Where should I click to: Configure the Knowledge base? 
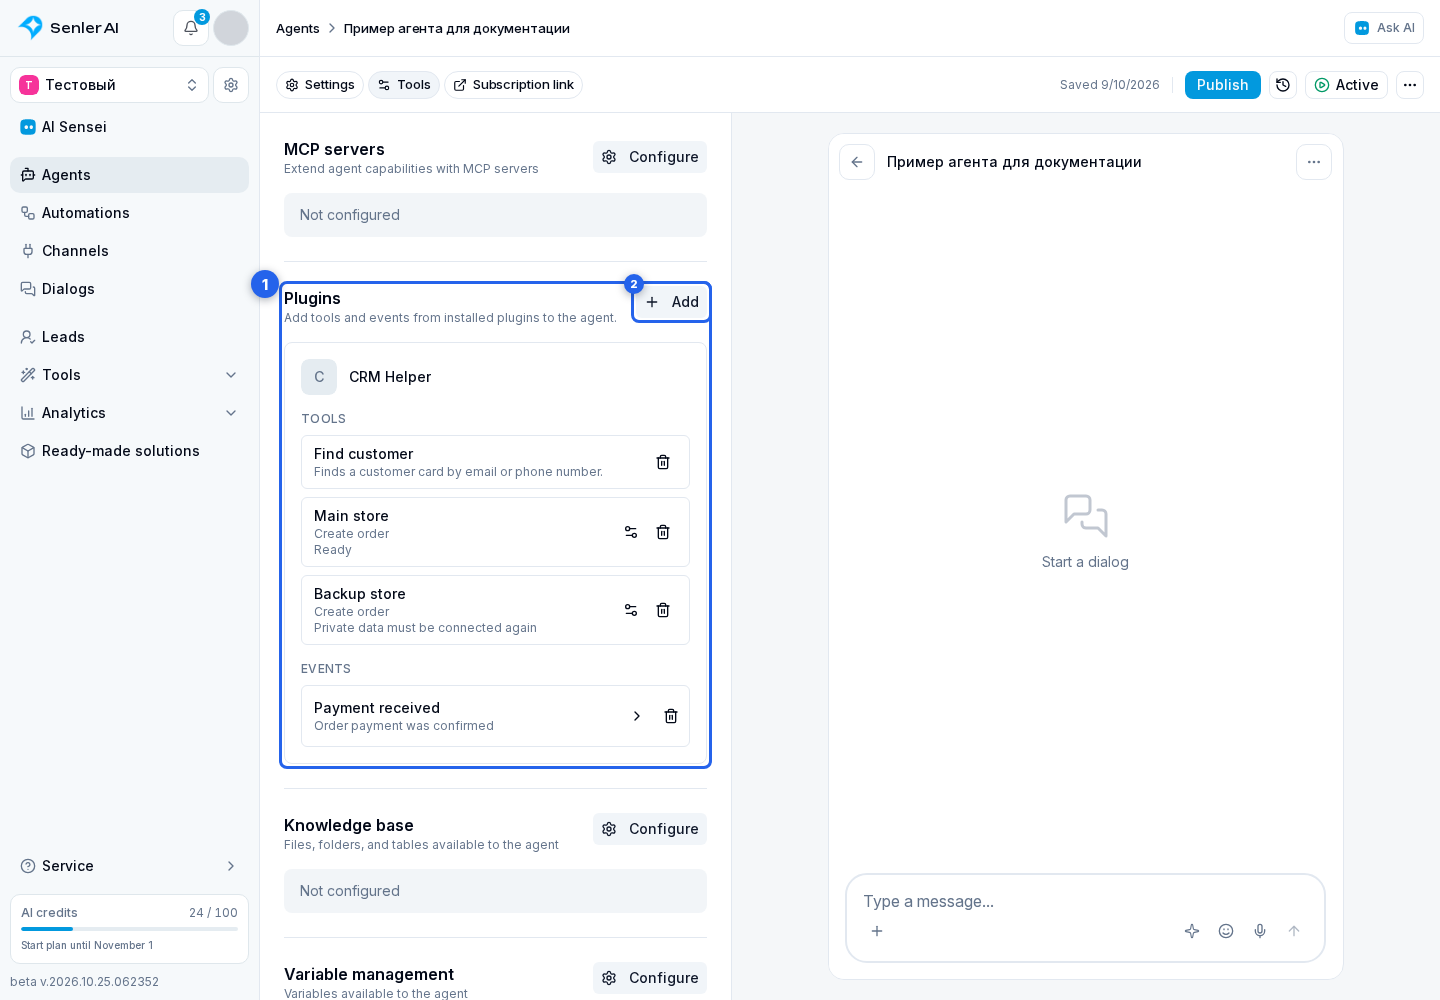coord(650,829)
